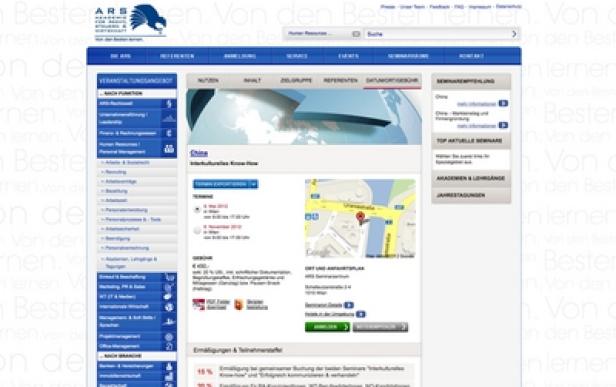Click into the Suche search field
Viewport: 616px width, 387px height.
click(x=437, y=34)
